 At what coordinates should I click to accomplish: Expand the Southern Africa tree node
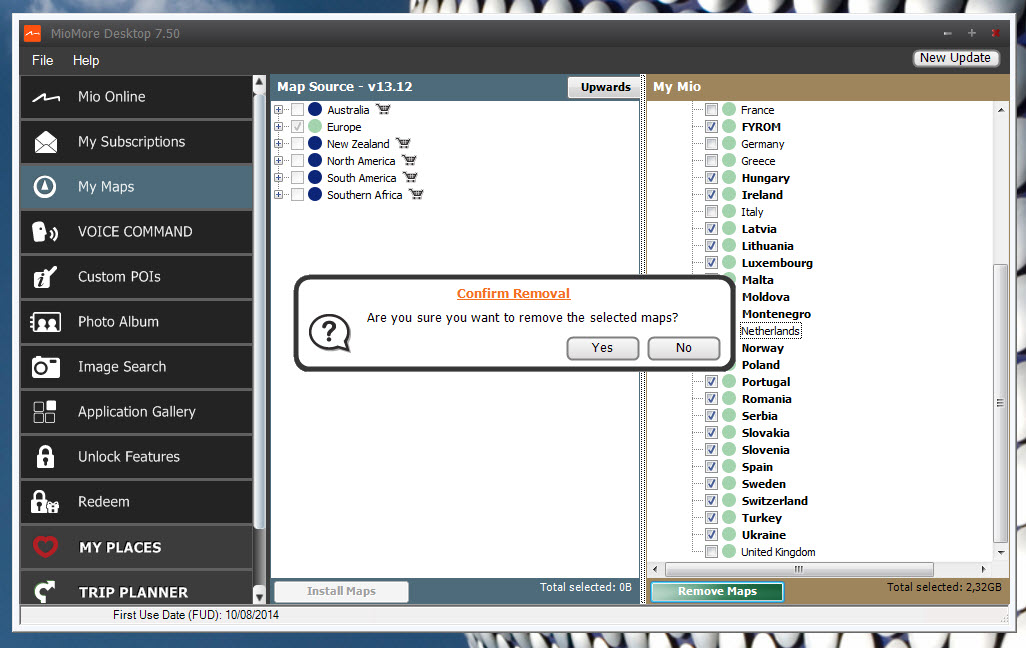(279, 194)
